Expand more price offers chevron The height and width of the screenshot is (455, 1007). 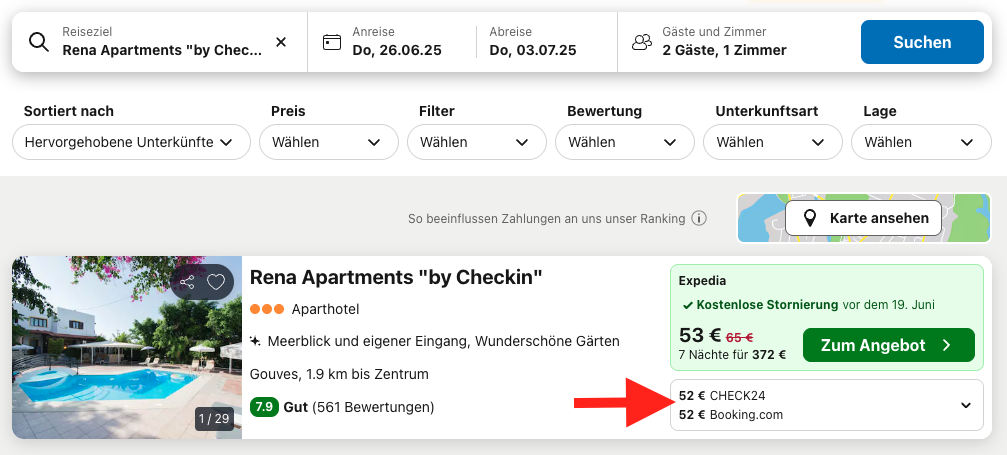point(966,405)
